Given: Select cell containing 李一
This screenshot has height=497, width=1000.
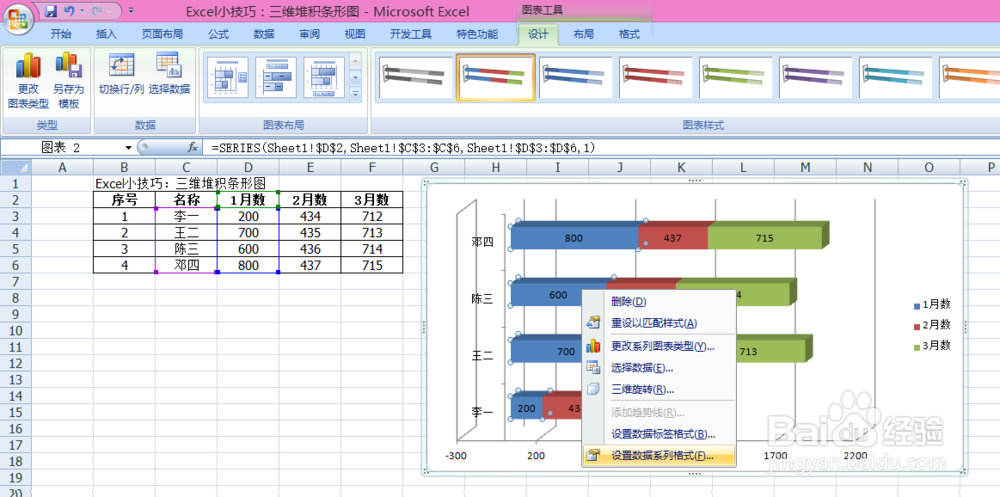Looking at the screenshot, I should pyautogui.click(x=186, y=216).
